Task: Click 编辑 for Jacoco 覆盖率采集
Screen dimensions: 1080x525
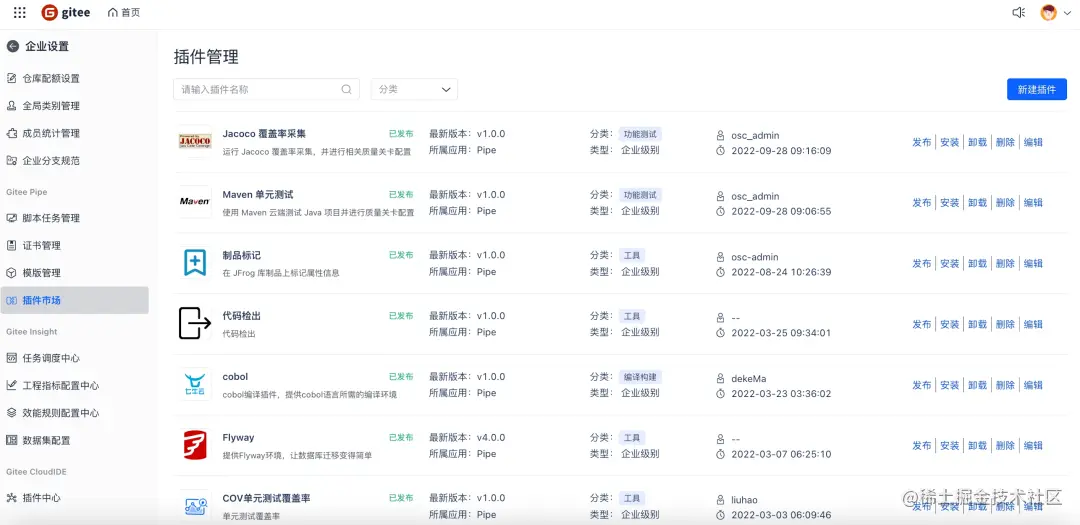Action: coord(1033,142)
